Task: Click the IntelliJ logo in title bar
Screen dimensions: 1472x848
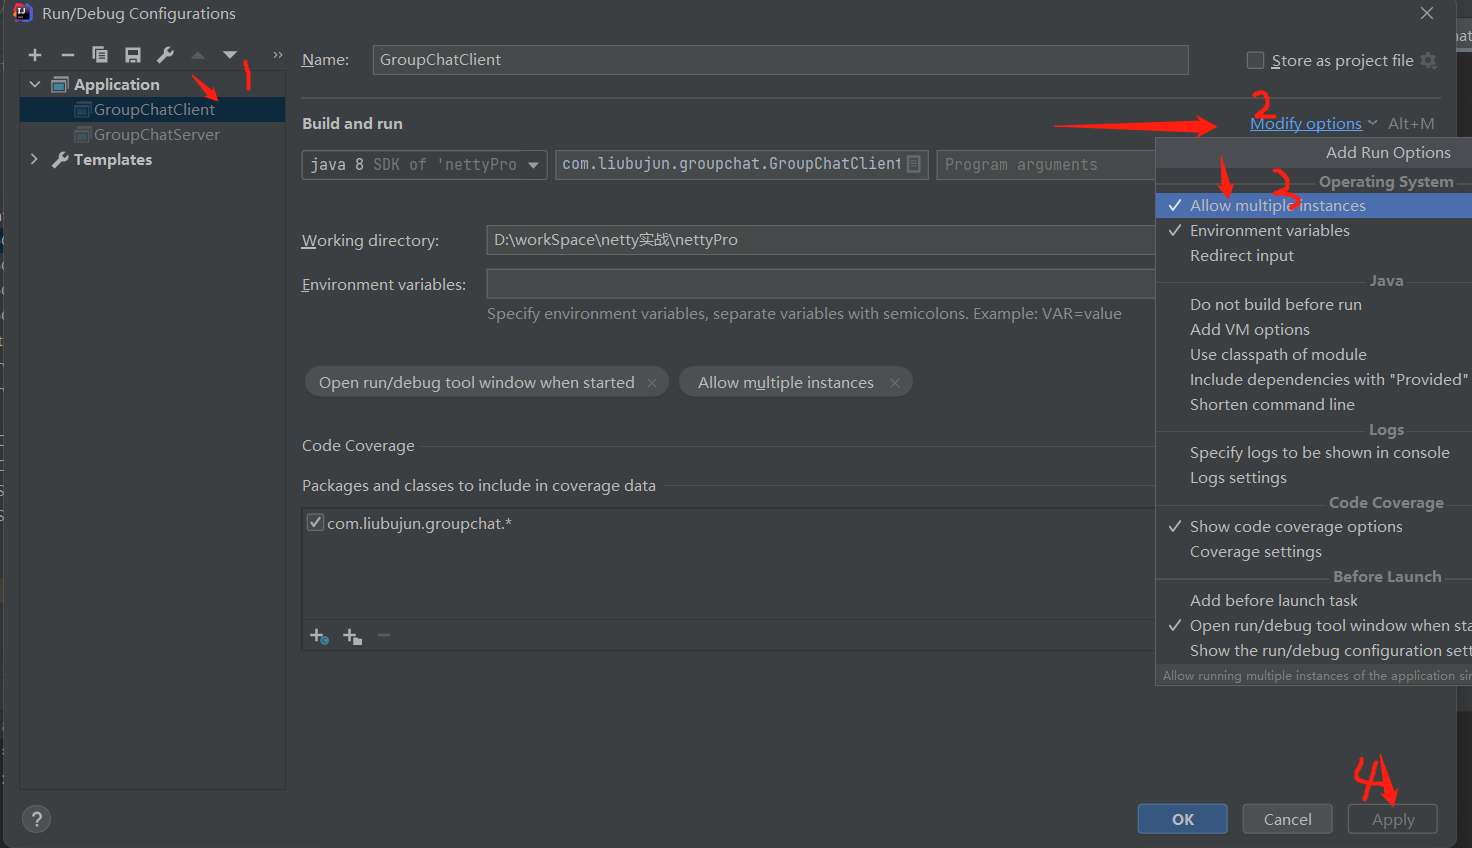Action: coord(22,13)
